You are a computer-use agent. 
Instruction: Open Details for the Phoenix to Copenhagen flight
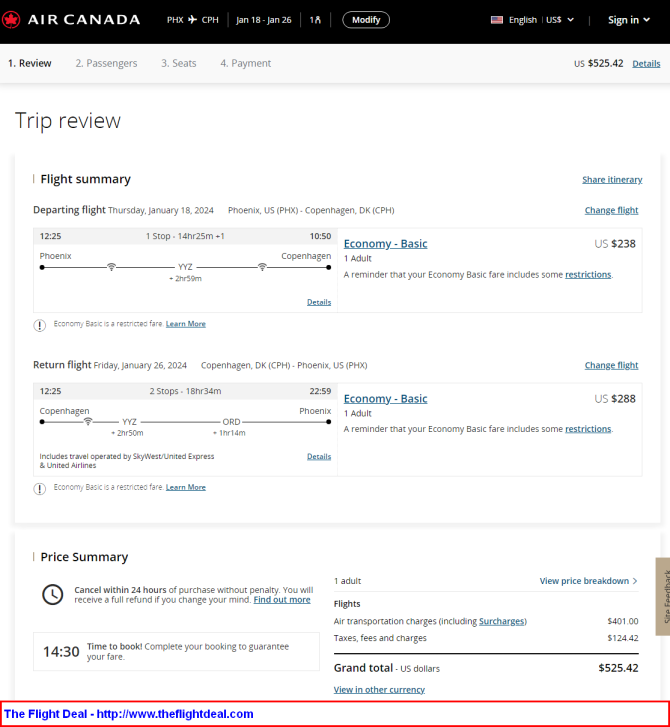(x=319, y=302)
